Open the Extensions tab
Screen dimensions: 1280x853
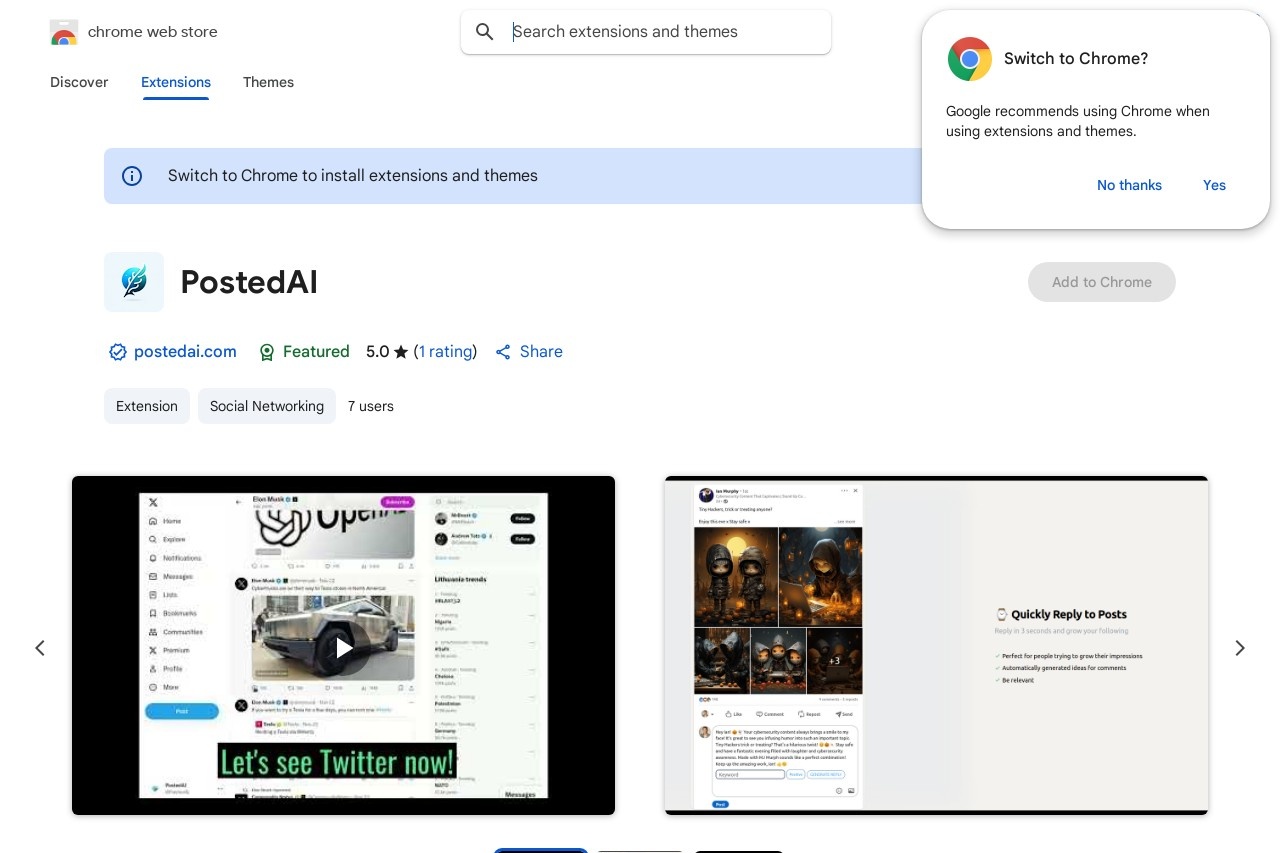coord(176,82)
